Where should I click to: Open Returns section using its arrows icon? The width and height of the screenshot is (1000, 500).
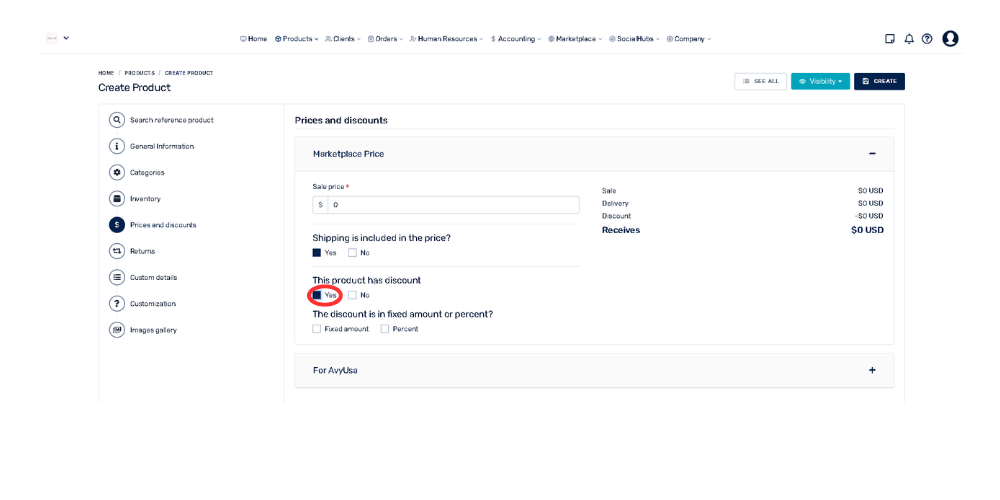point(117,251)
